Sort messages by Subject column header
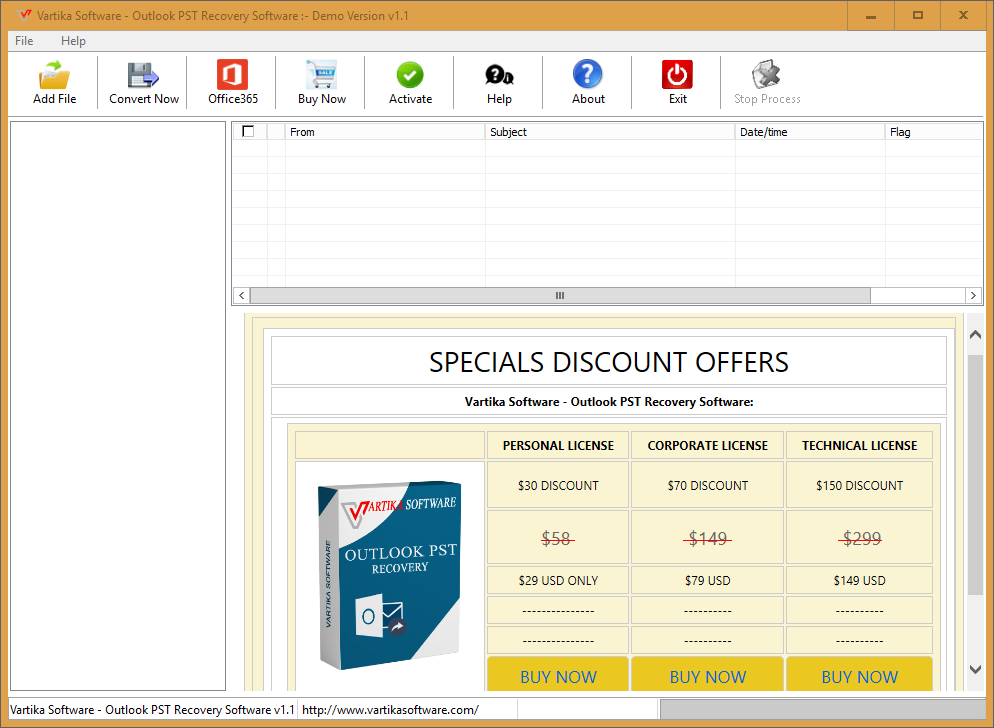Viewport: 994px width, 728px height. [610, 132]
